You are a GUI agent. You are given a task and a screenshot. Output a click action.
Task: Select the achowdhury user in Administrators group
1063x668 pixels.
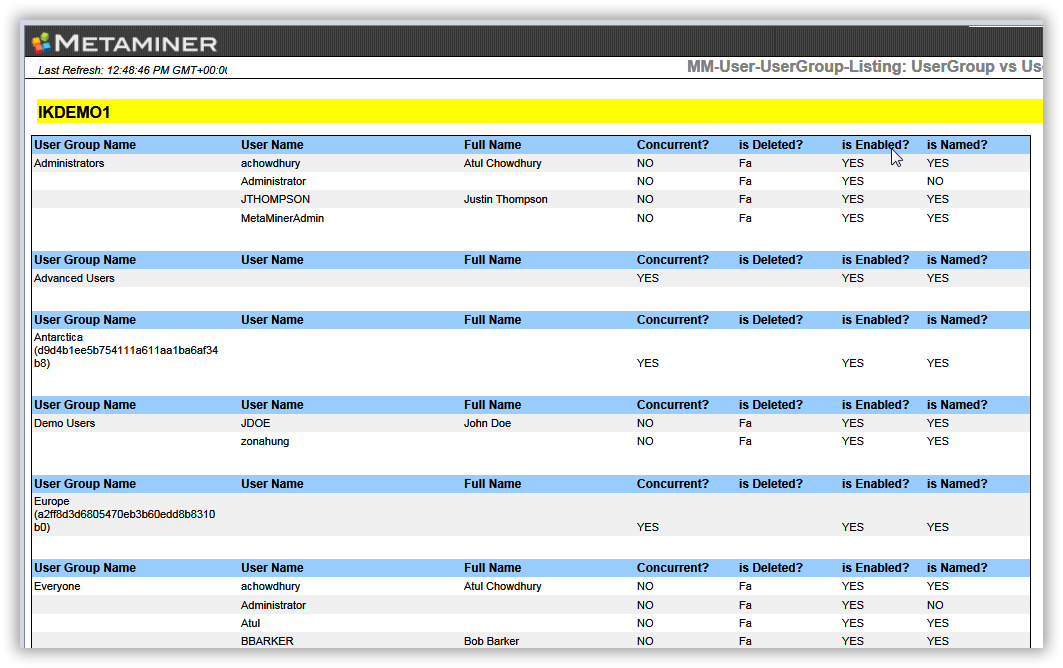point(270,163)
